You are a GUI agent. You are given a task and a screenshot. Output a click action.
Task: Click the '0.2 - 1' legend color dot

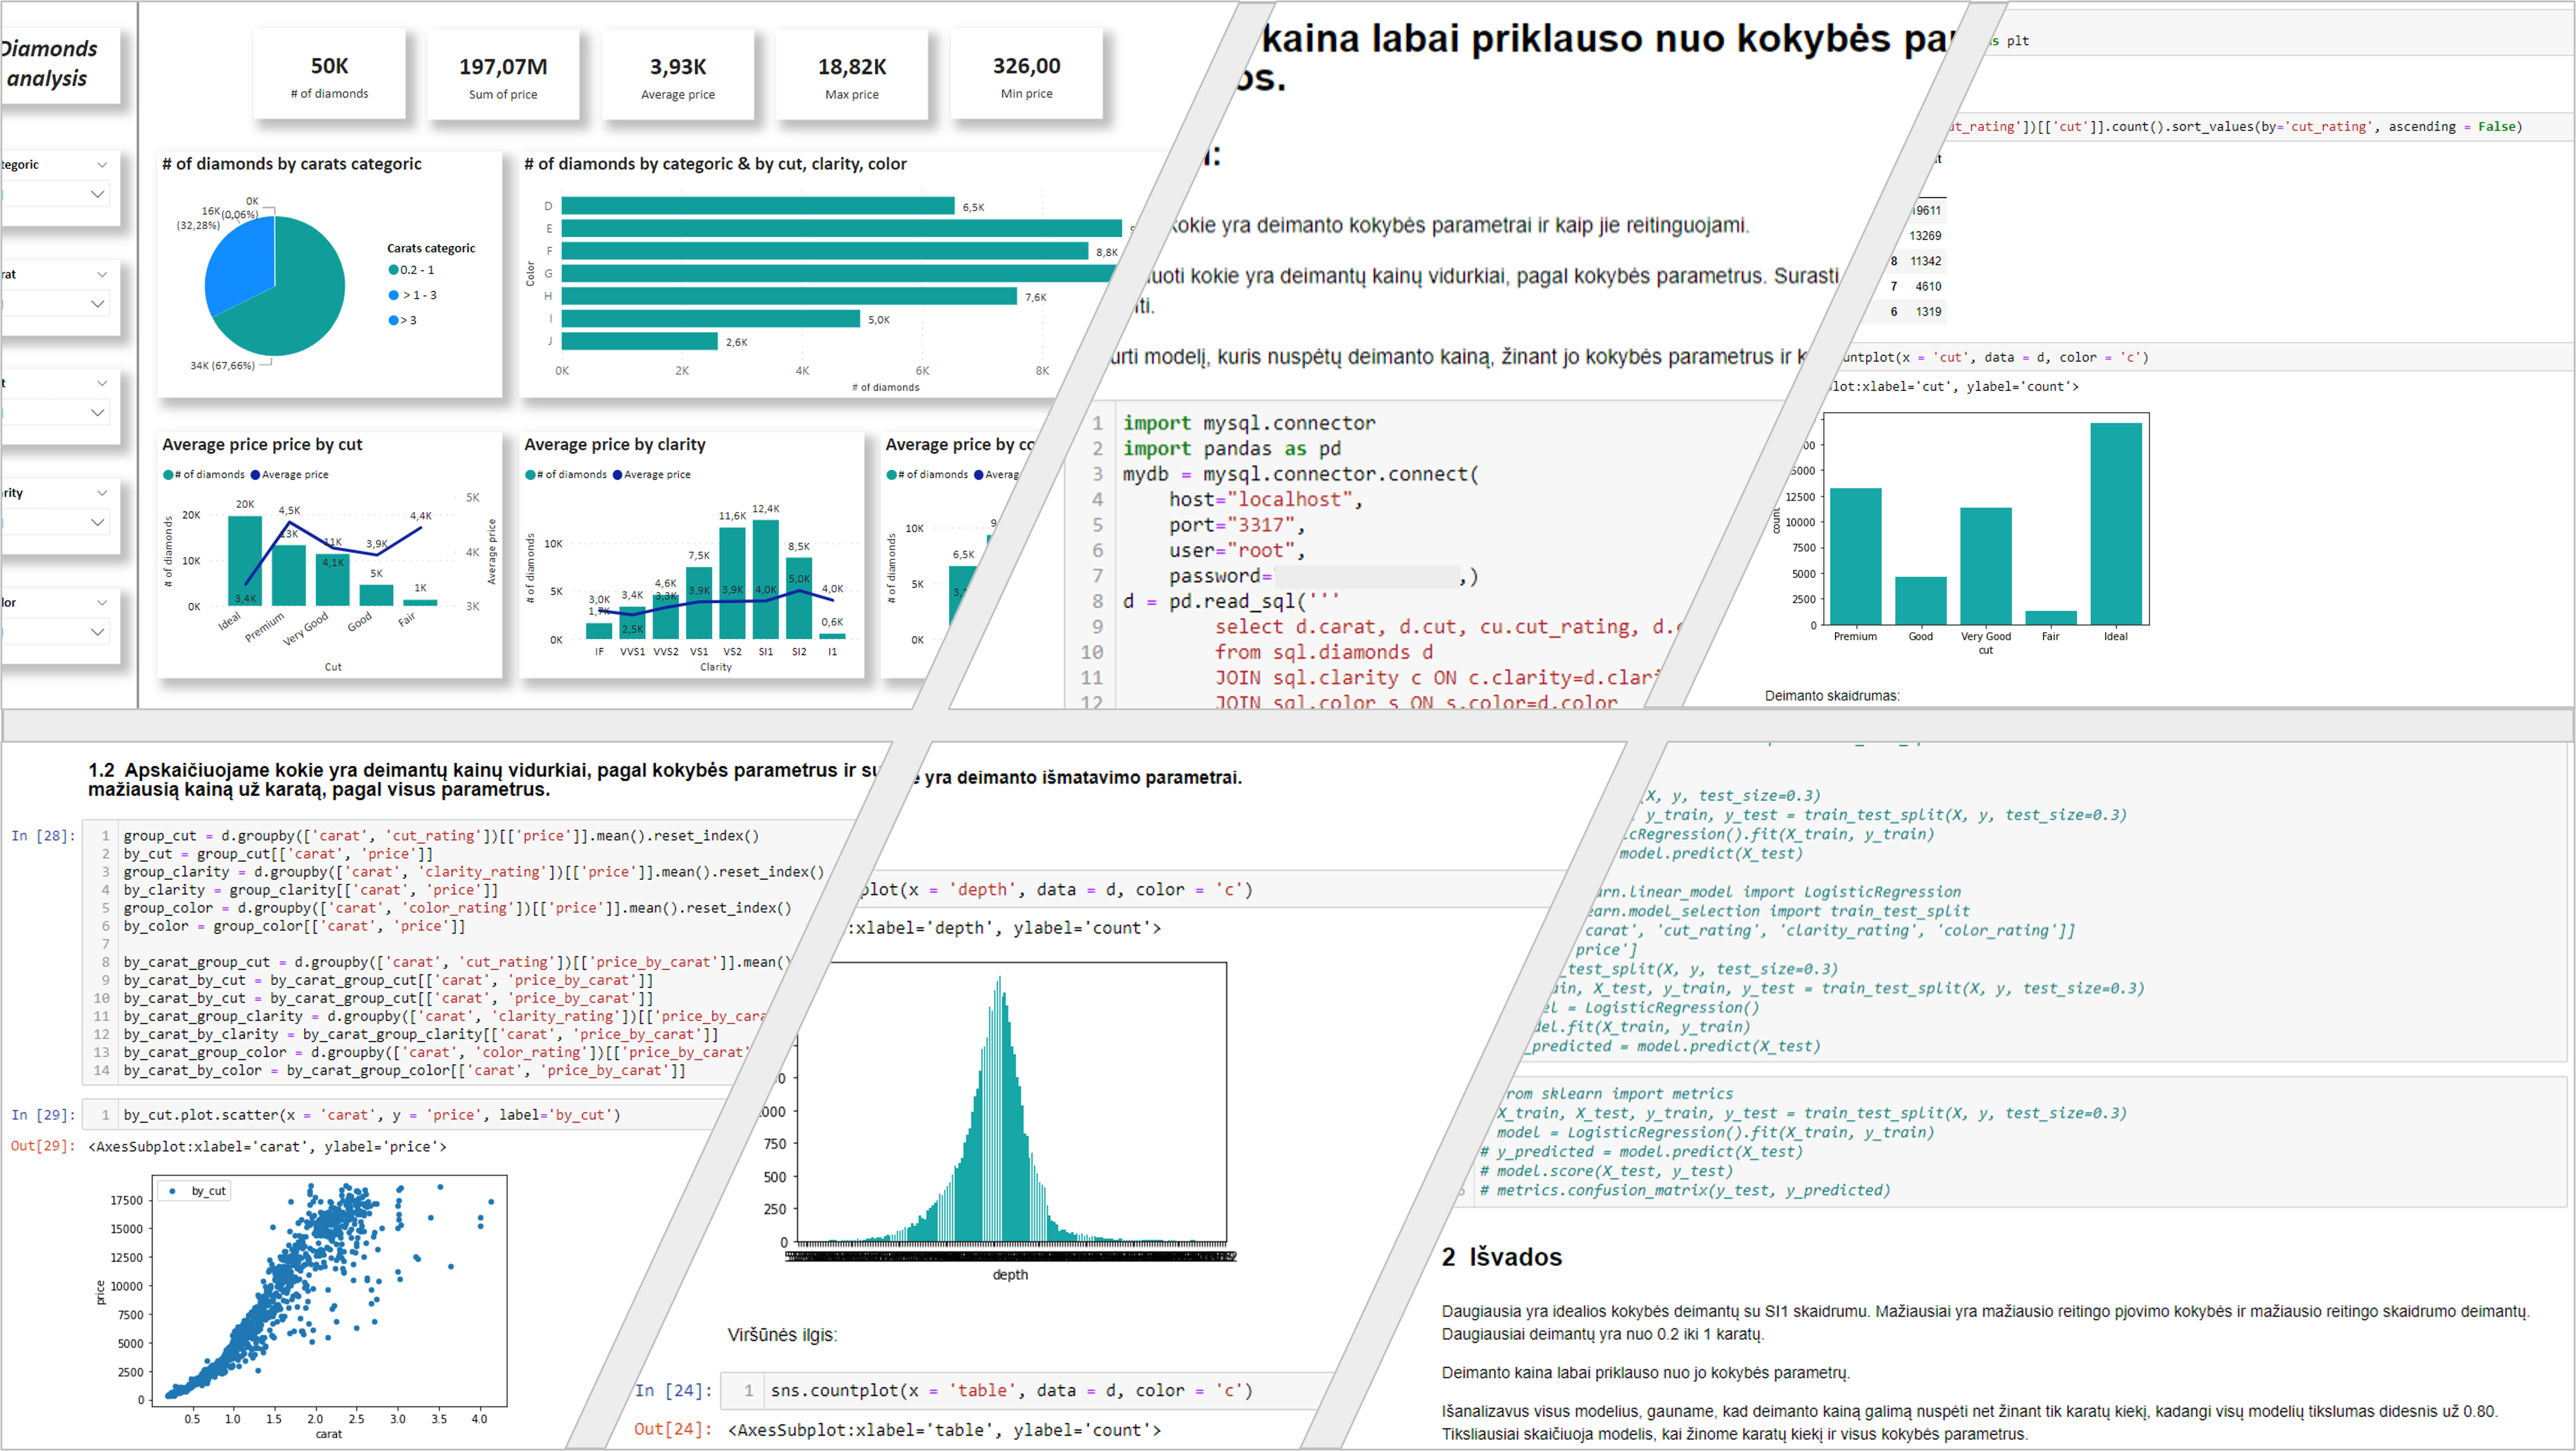(x=394, y=270)
